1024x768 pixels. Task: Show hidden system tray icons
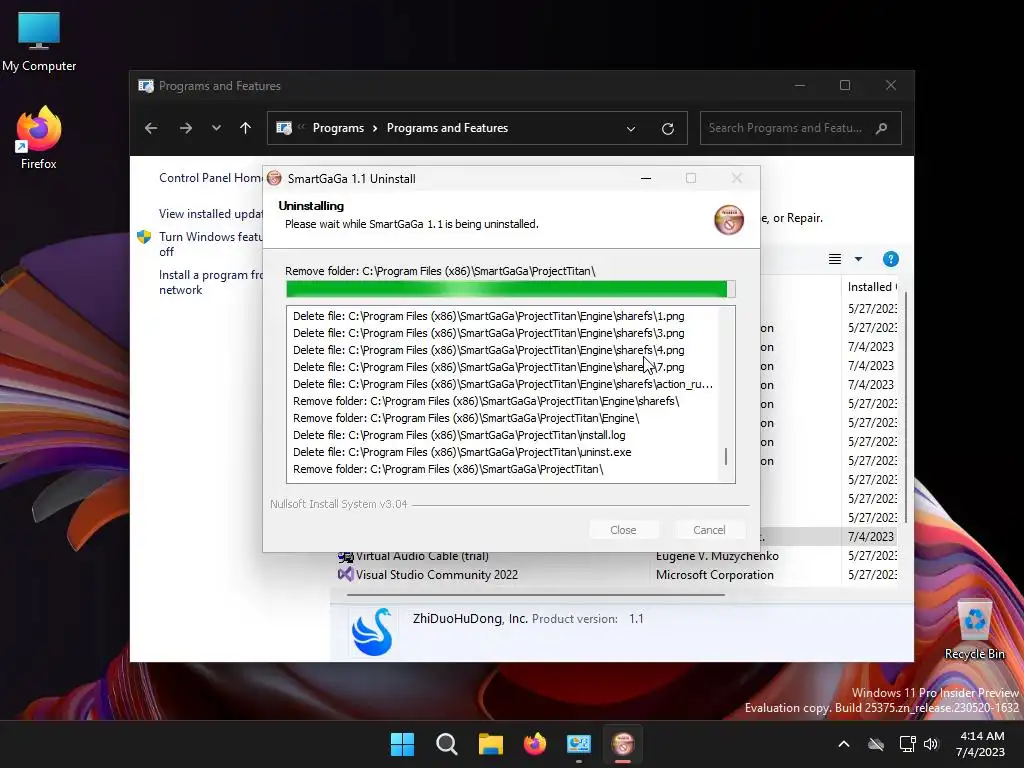pyautogui.click(x=844, y=744)
